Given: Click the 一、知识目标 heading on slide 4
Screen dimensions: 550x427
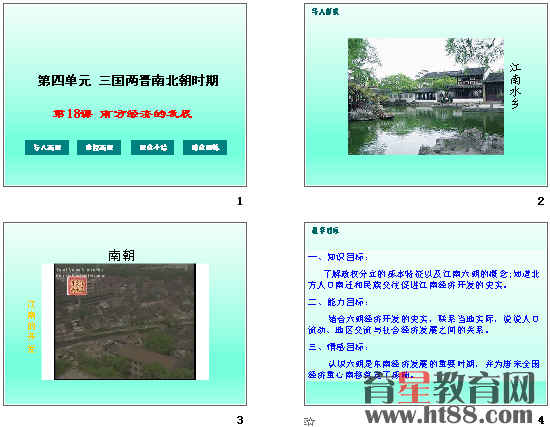Looking at the screenshot, I should (x=338, y=257).
